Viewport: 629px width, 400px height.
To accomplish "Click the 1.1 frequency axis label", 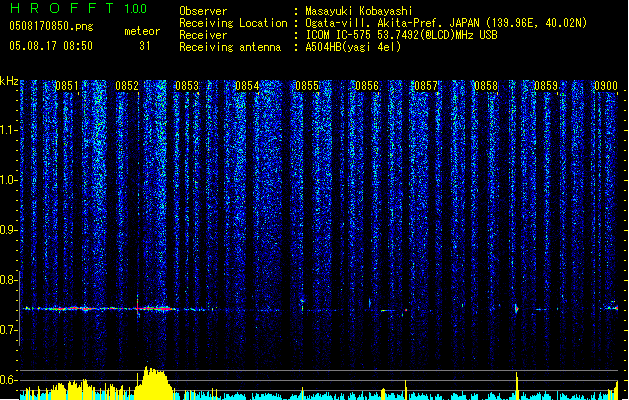I will pyautogui.click(x=8, y=130).
